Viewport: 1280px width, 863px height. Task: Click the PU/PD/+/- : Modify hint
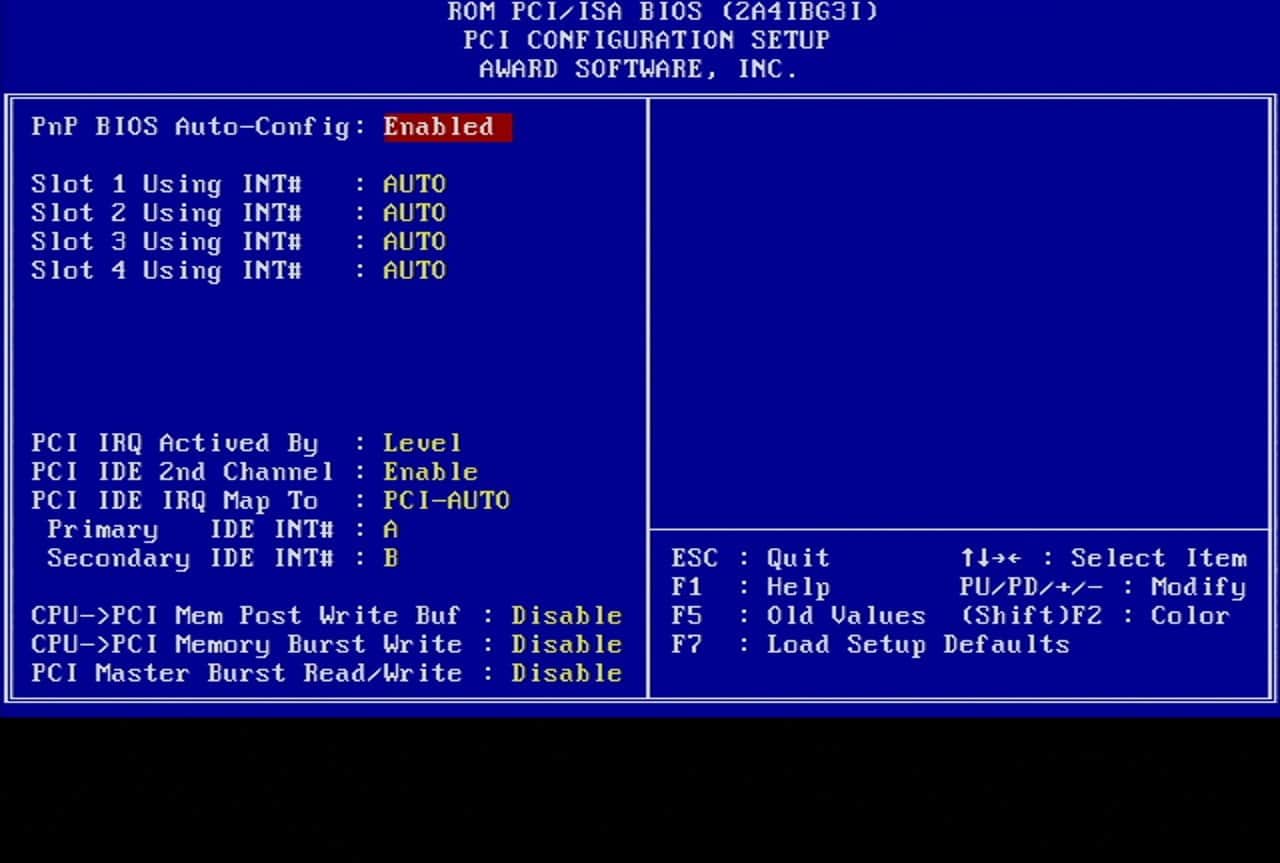click(x=1103, y=587)
